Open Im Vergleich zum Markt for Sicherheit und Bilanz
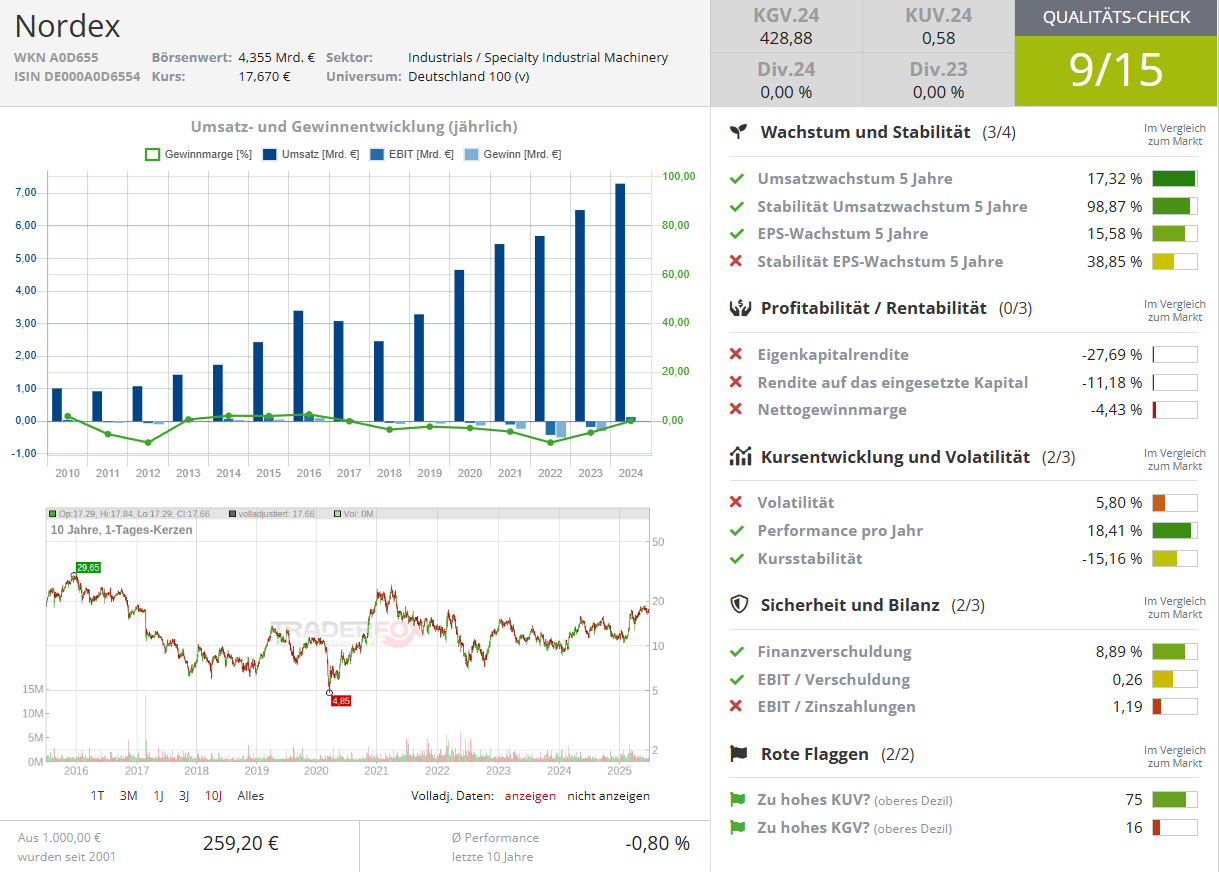 coord(1175,607)
